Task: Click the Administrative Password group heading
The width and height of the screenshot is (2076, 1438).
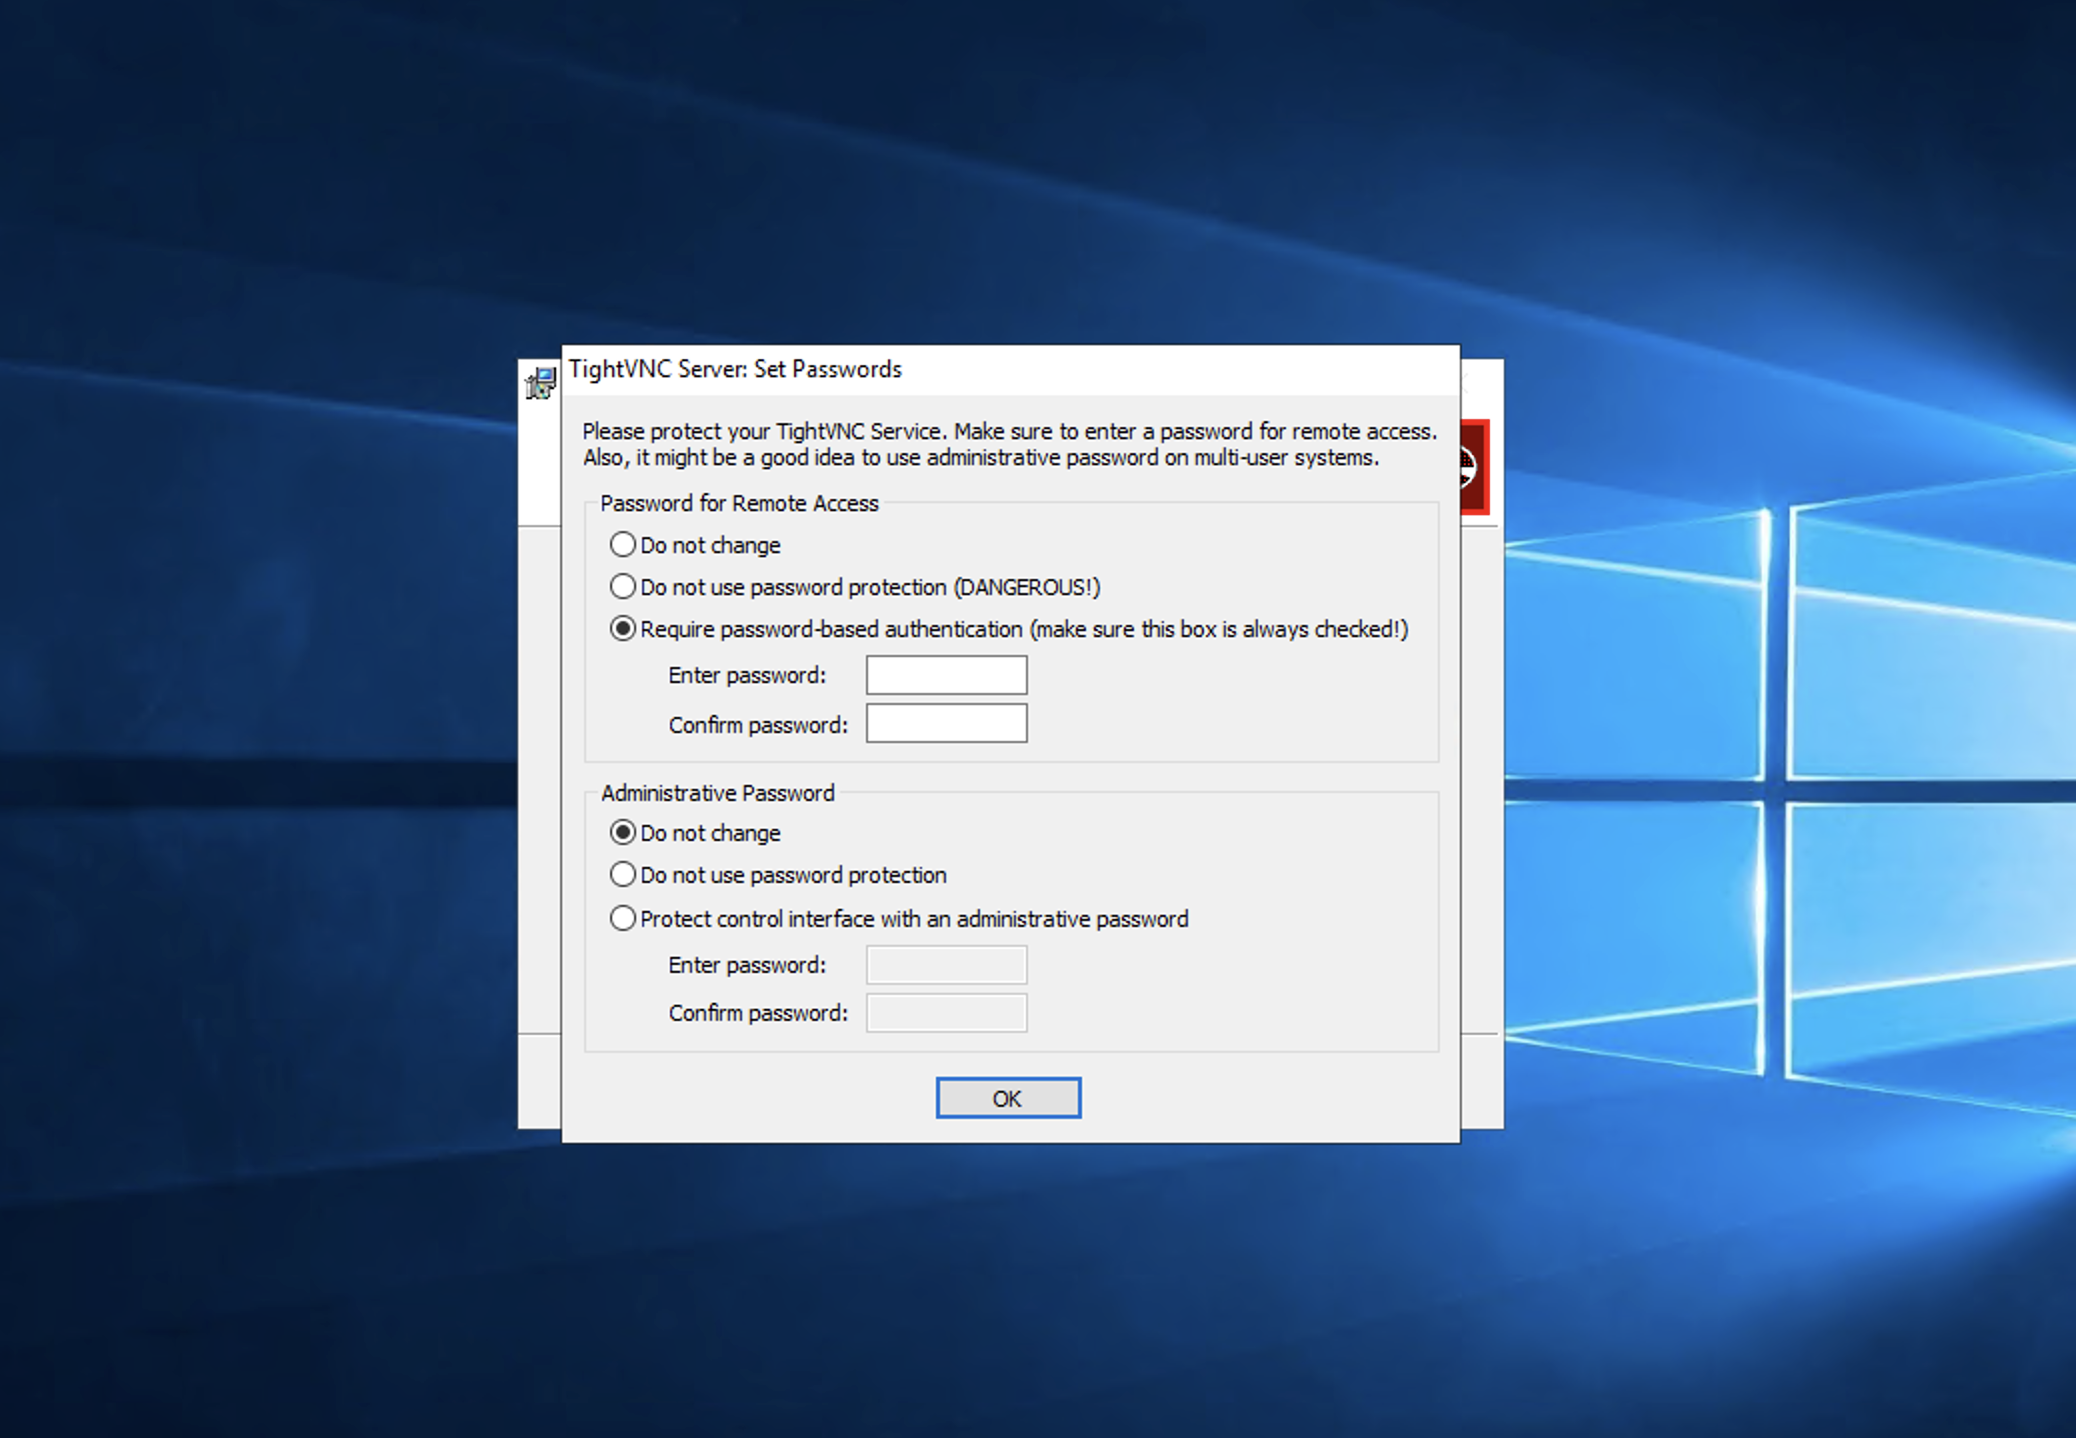Action: [x=718, y=792]
